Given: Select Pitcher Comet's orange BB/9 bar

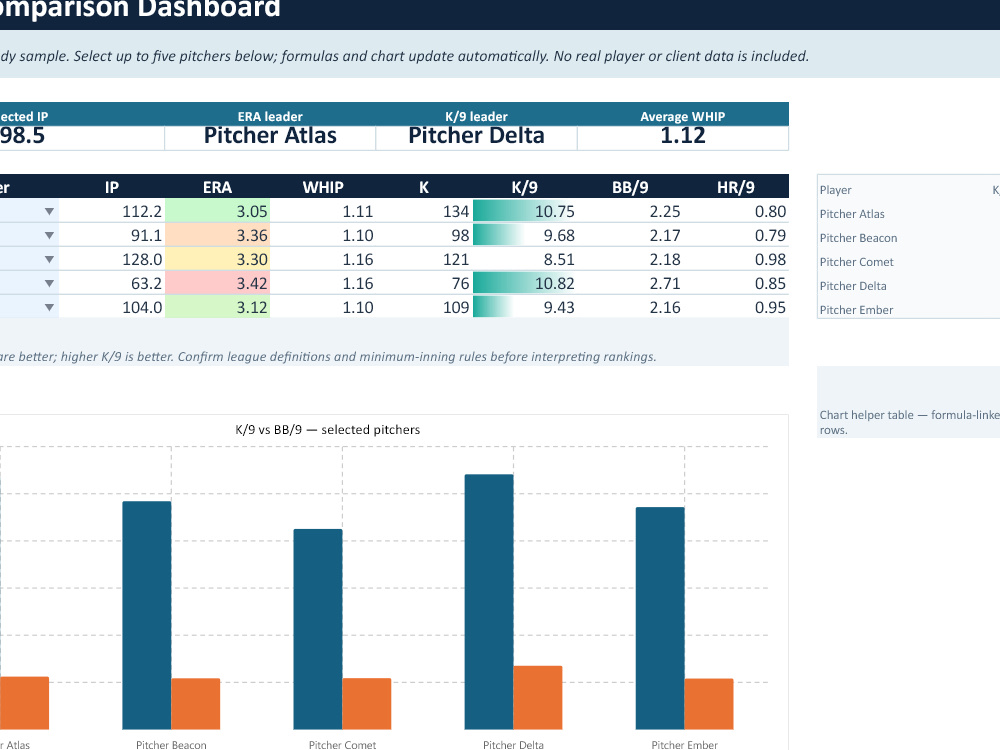Looking at the screenshot, I should coord(367,703).
